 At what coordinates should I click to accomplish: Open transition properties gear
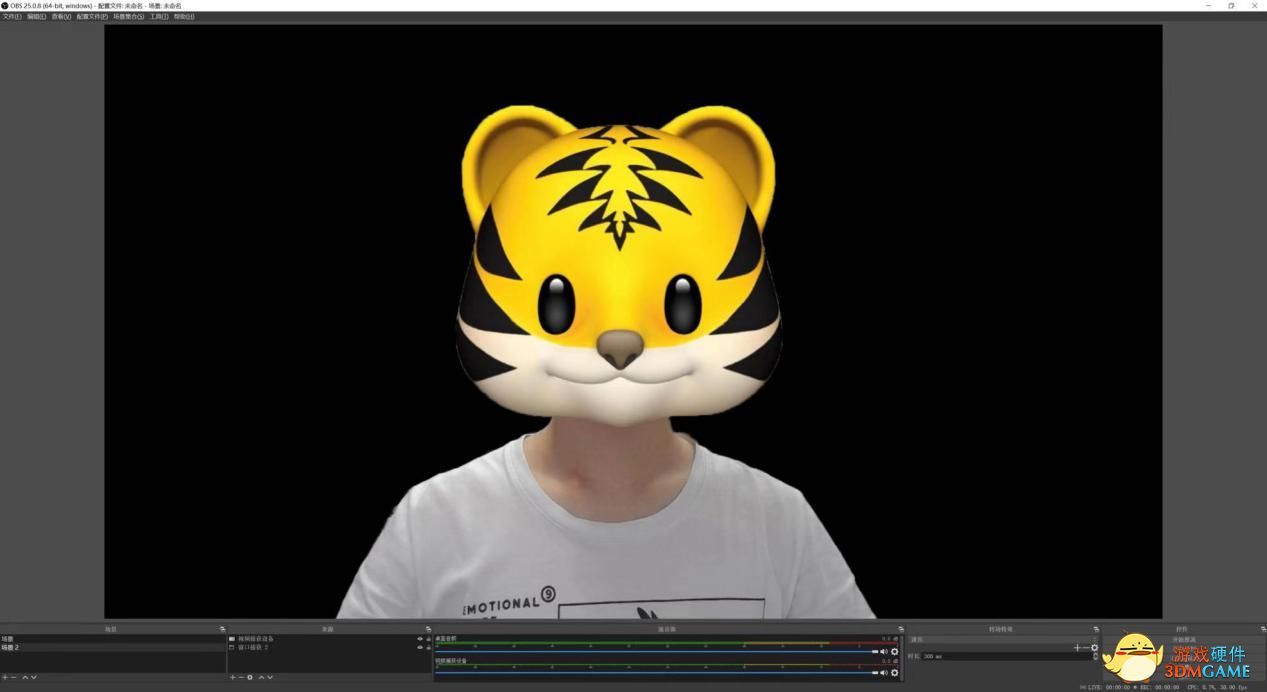pyautogui.click(x=1094, y=648)
